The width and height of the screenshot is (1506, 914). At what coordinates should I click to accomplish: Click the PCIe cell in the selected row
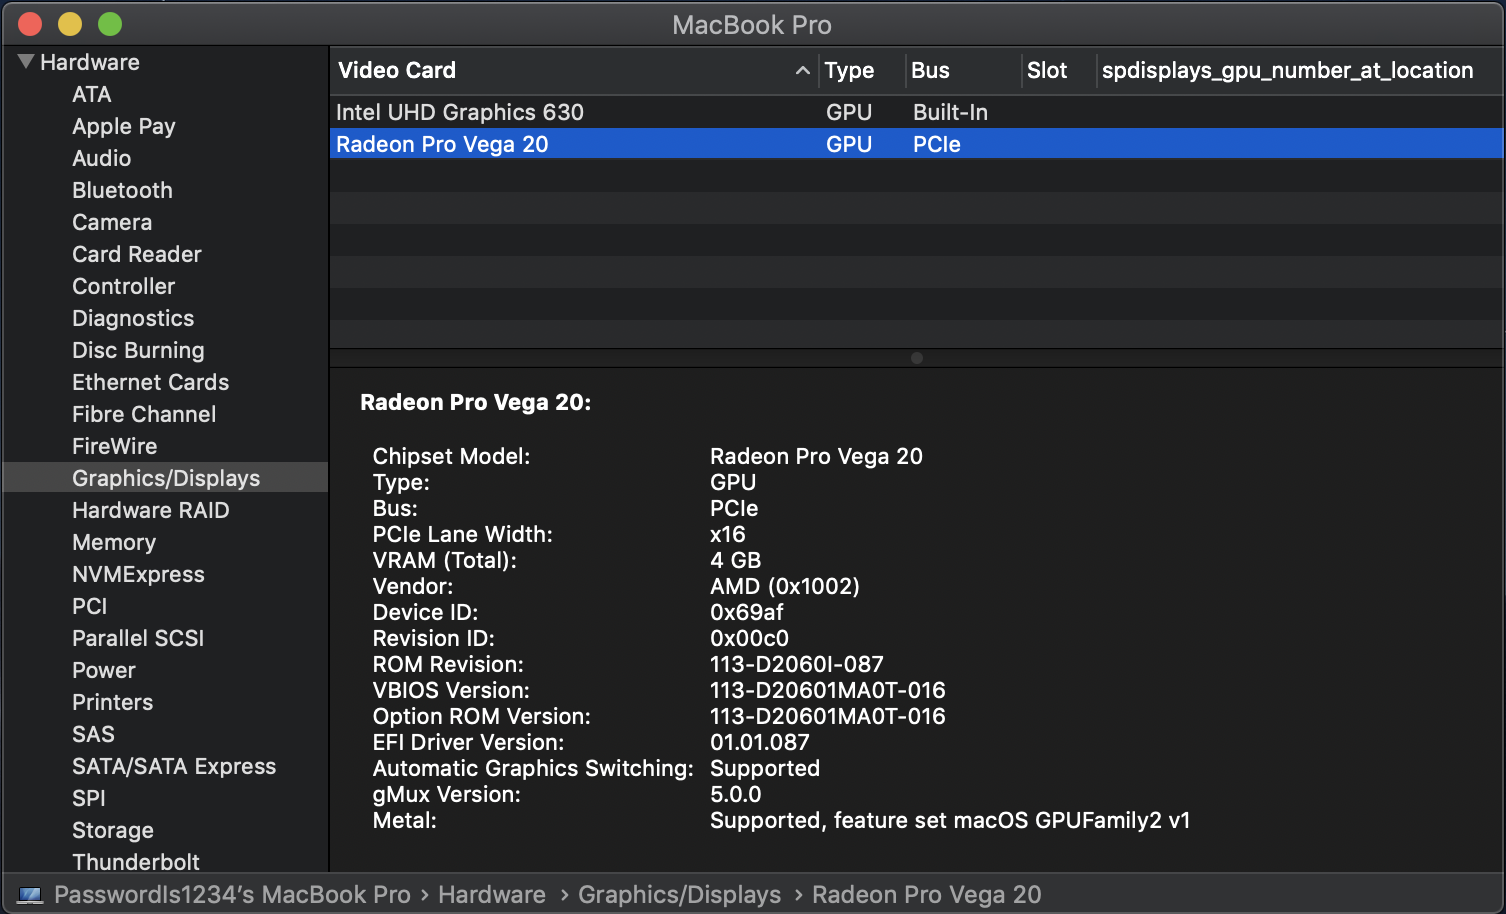point(937,144)
